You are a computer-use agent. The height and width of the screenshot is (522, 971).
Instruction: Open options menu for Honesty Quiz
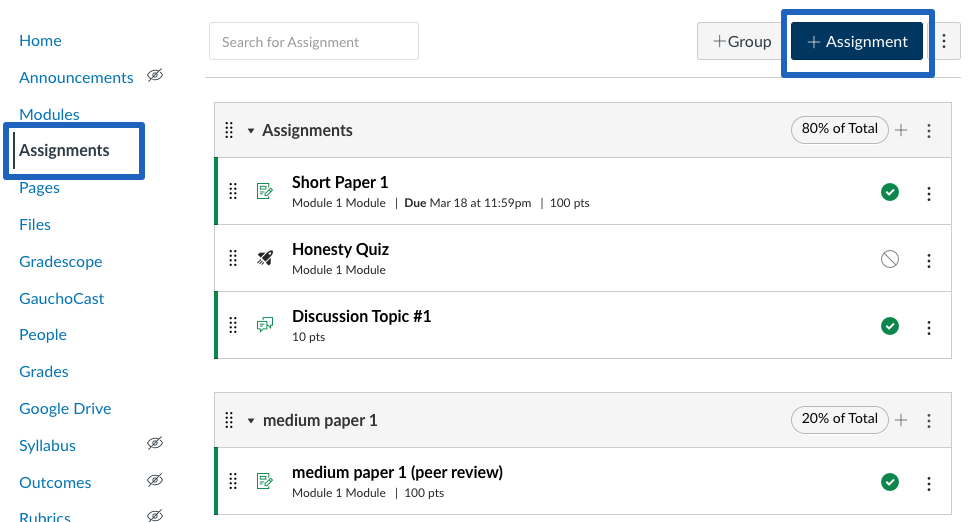pos(928,261)
